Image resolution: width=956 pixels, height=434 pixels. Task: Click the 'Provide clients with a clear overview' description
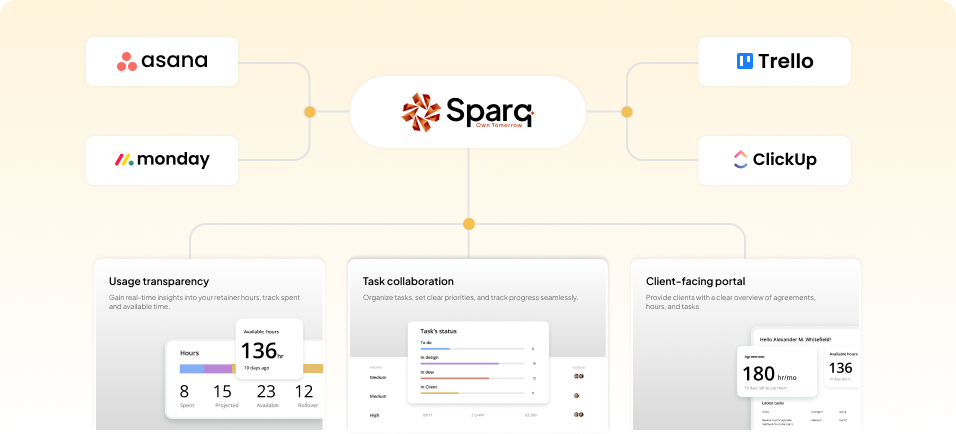[730, 302]
